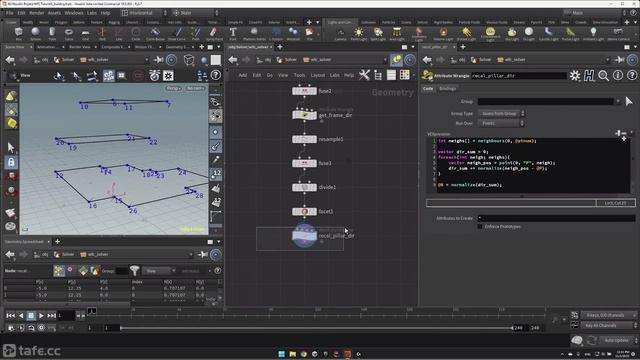Click the node name field recal_pillar_dir
Viewport: 640px width, 360px height.
point(519,76)
